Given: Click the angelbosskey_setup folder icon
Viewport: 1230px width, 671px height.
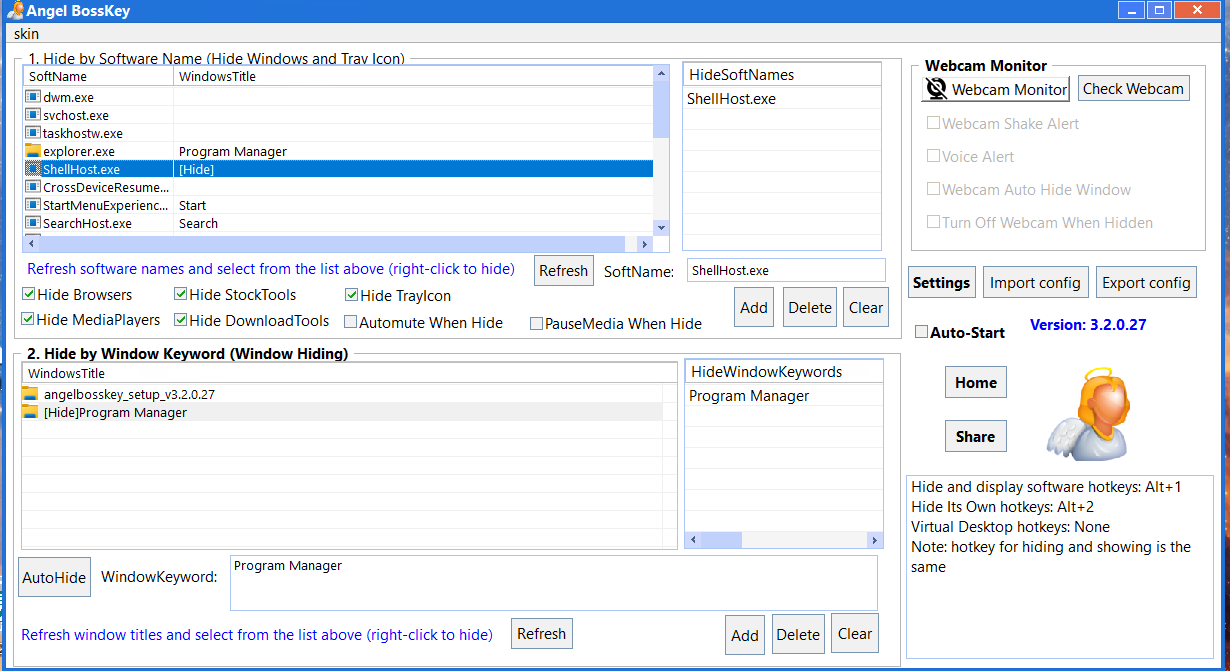Looking at the screenshot, I should point(30,394).
